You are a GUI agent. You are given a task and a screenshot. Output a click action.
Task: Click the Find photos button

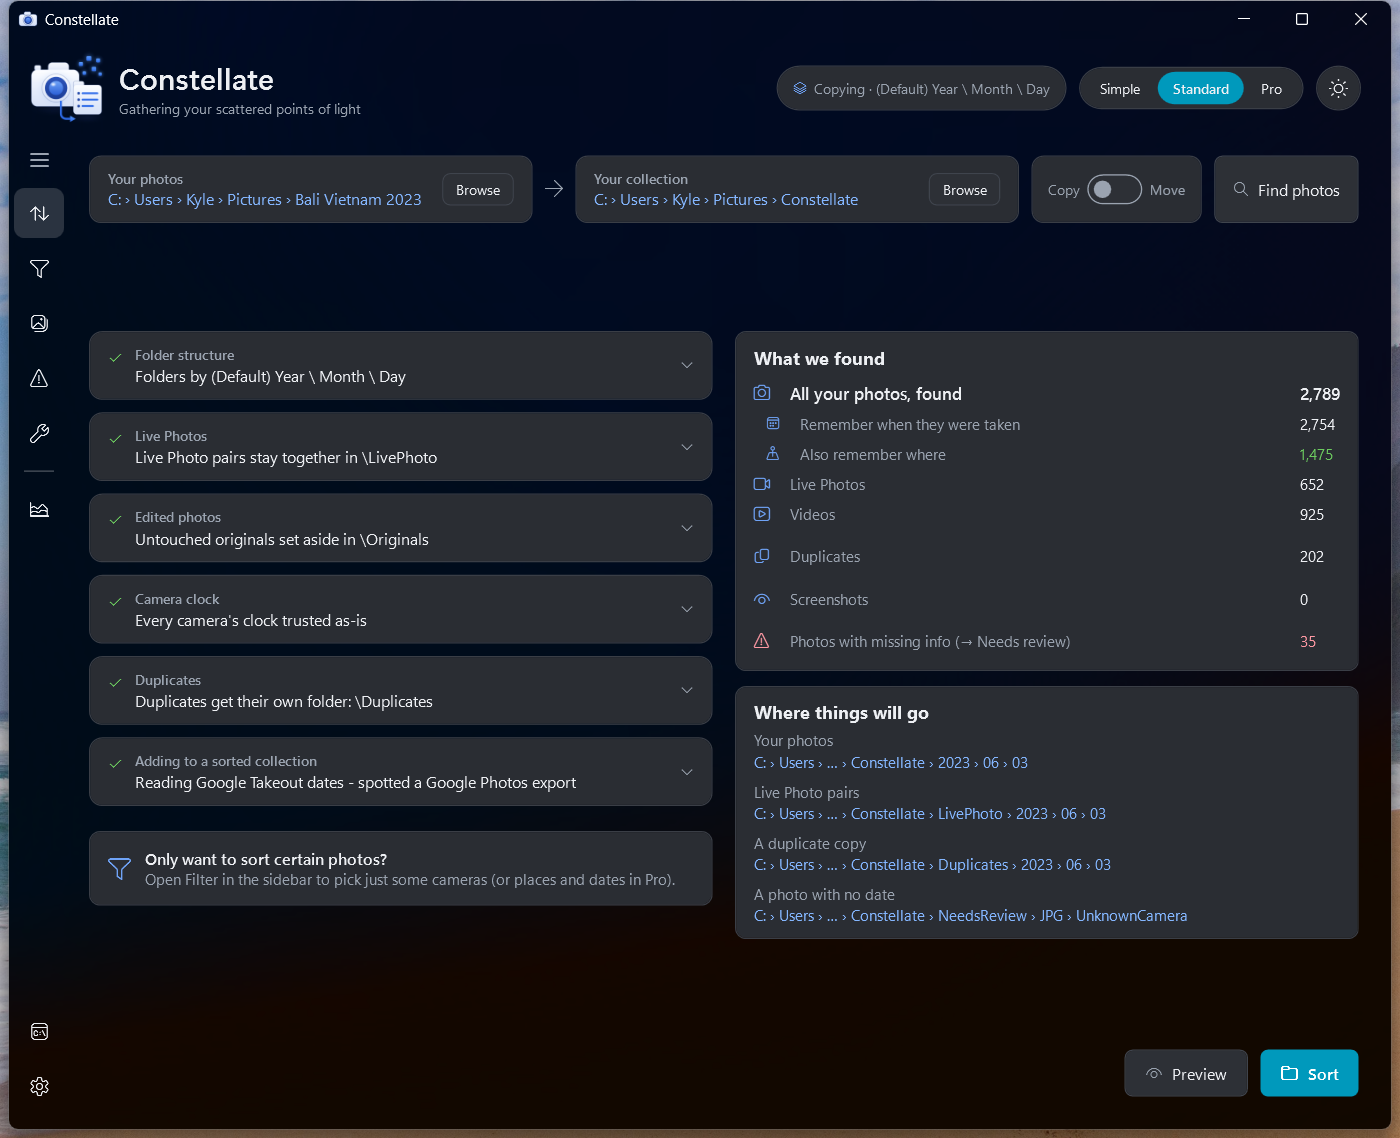pyautogui.click(x=1286, y=189)
